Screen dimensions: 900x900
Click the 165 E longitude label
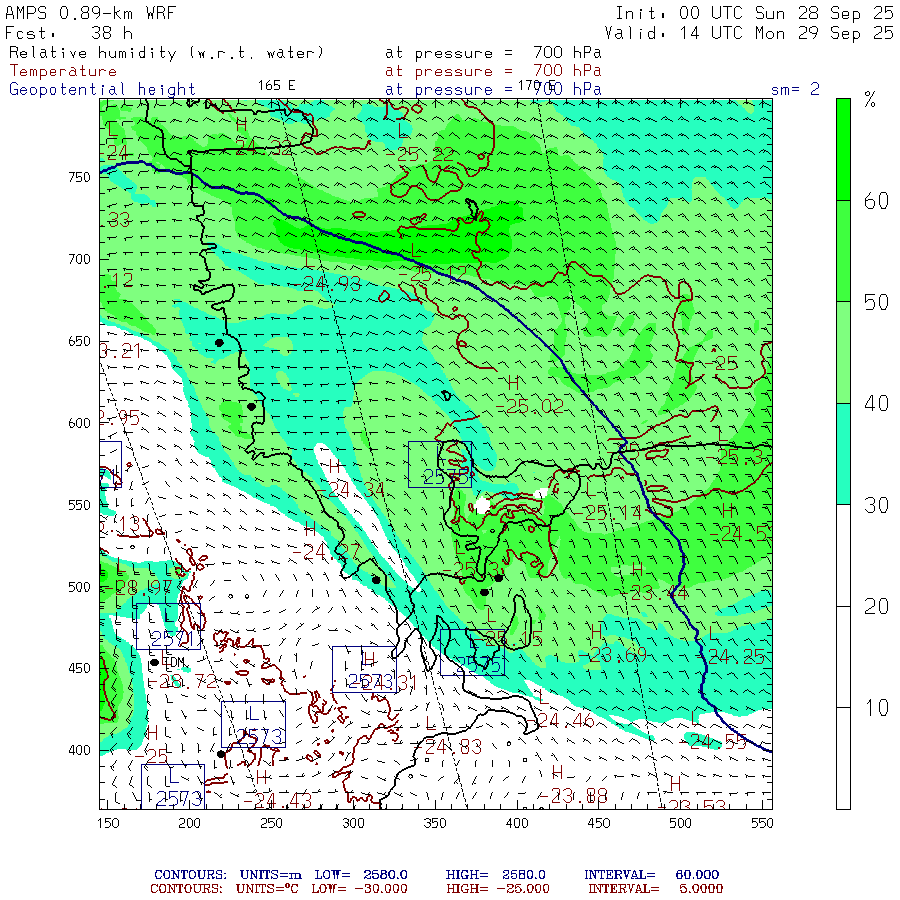pos(276,85)
